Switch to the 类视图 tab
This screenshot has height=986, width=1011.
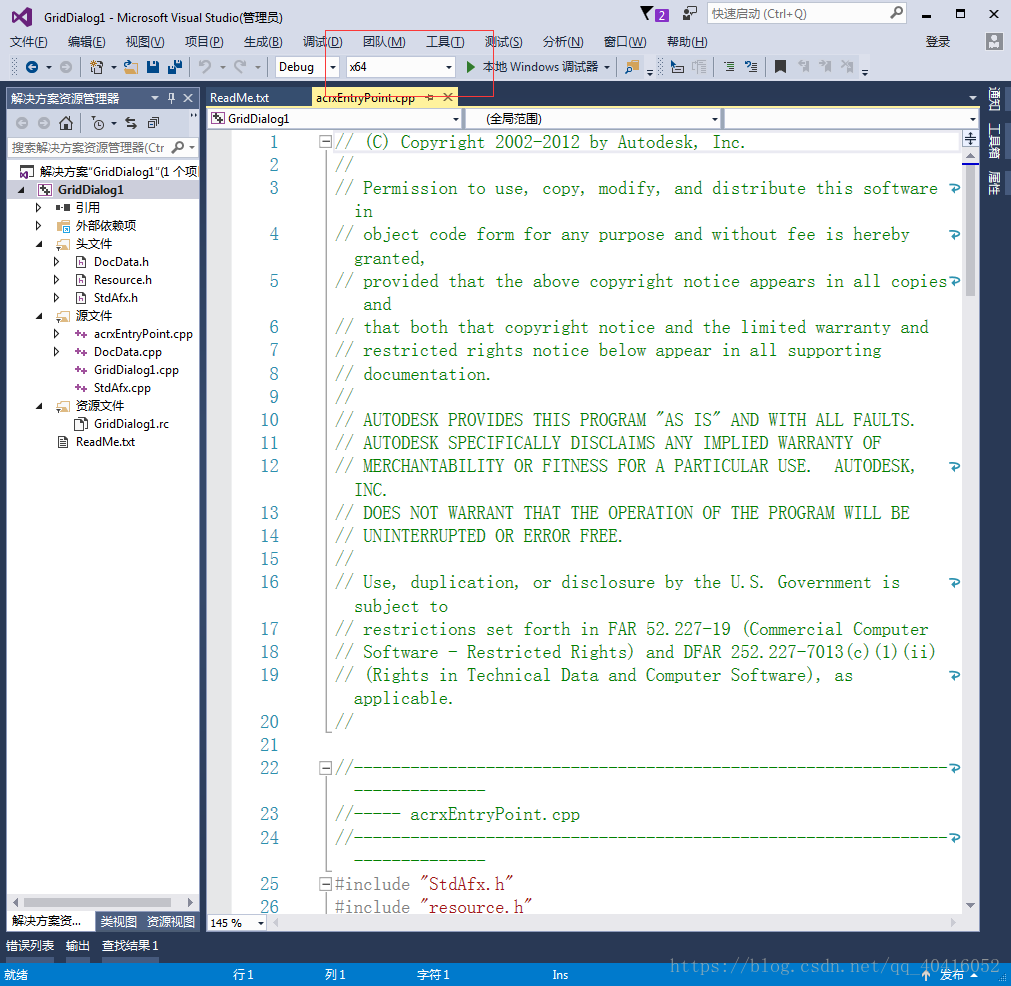(x=119, y=922)
